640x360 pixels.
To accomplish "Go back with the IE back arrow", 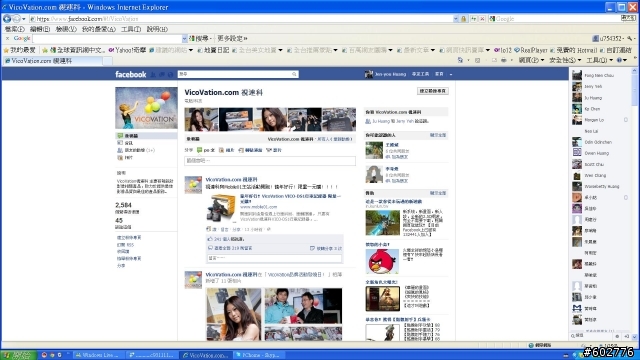I will click(x=7, y=19).
